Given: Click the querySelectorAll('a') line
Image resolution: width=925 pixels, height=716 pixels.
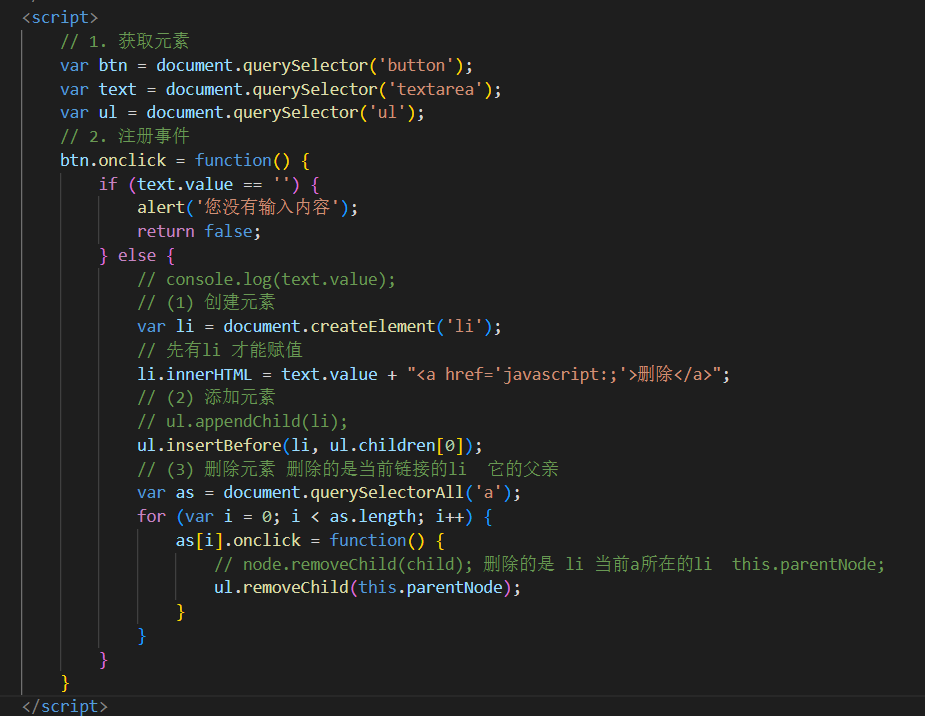Looking at the screenshot, I should point(329,492).
